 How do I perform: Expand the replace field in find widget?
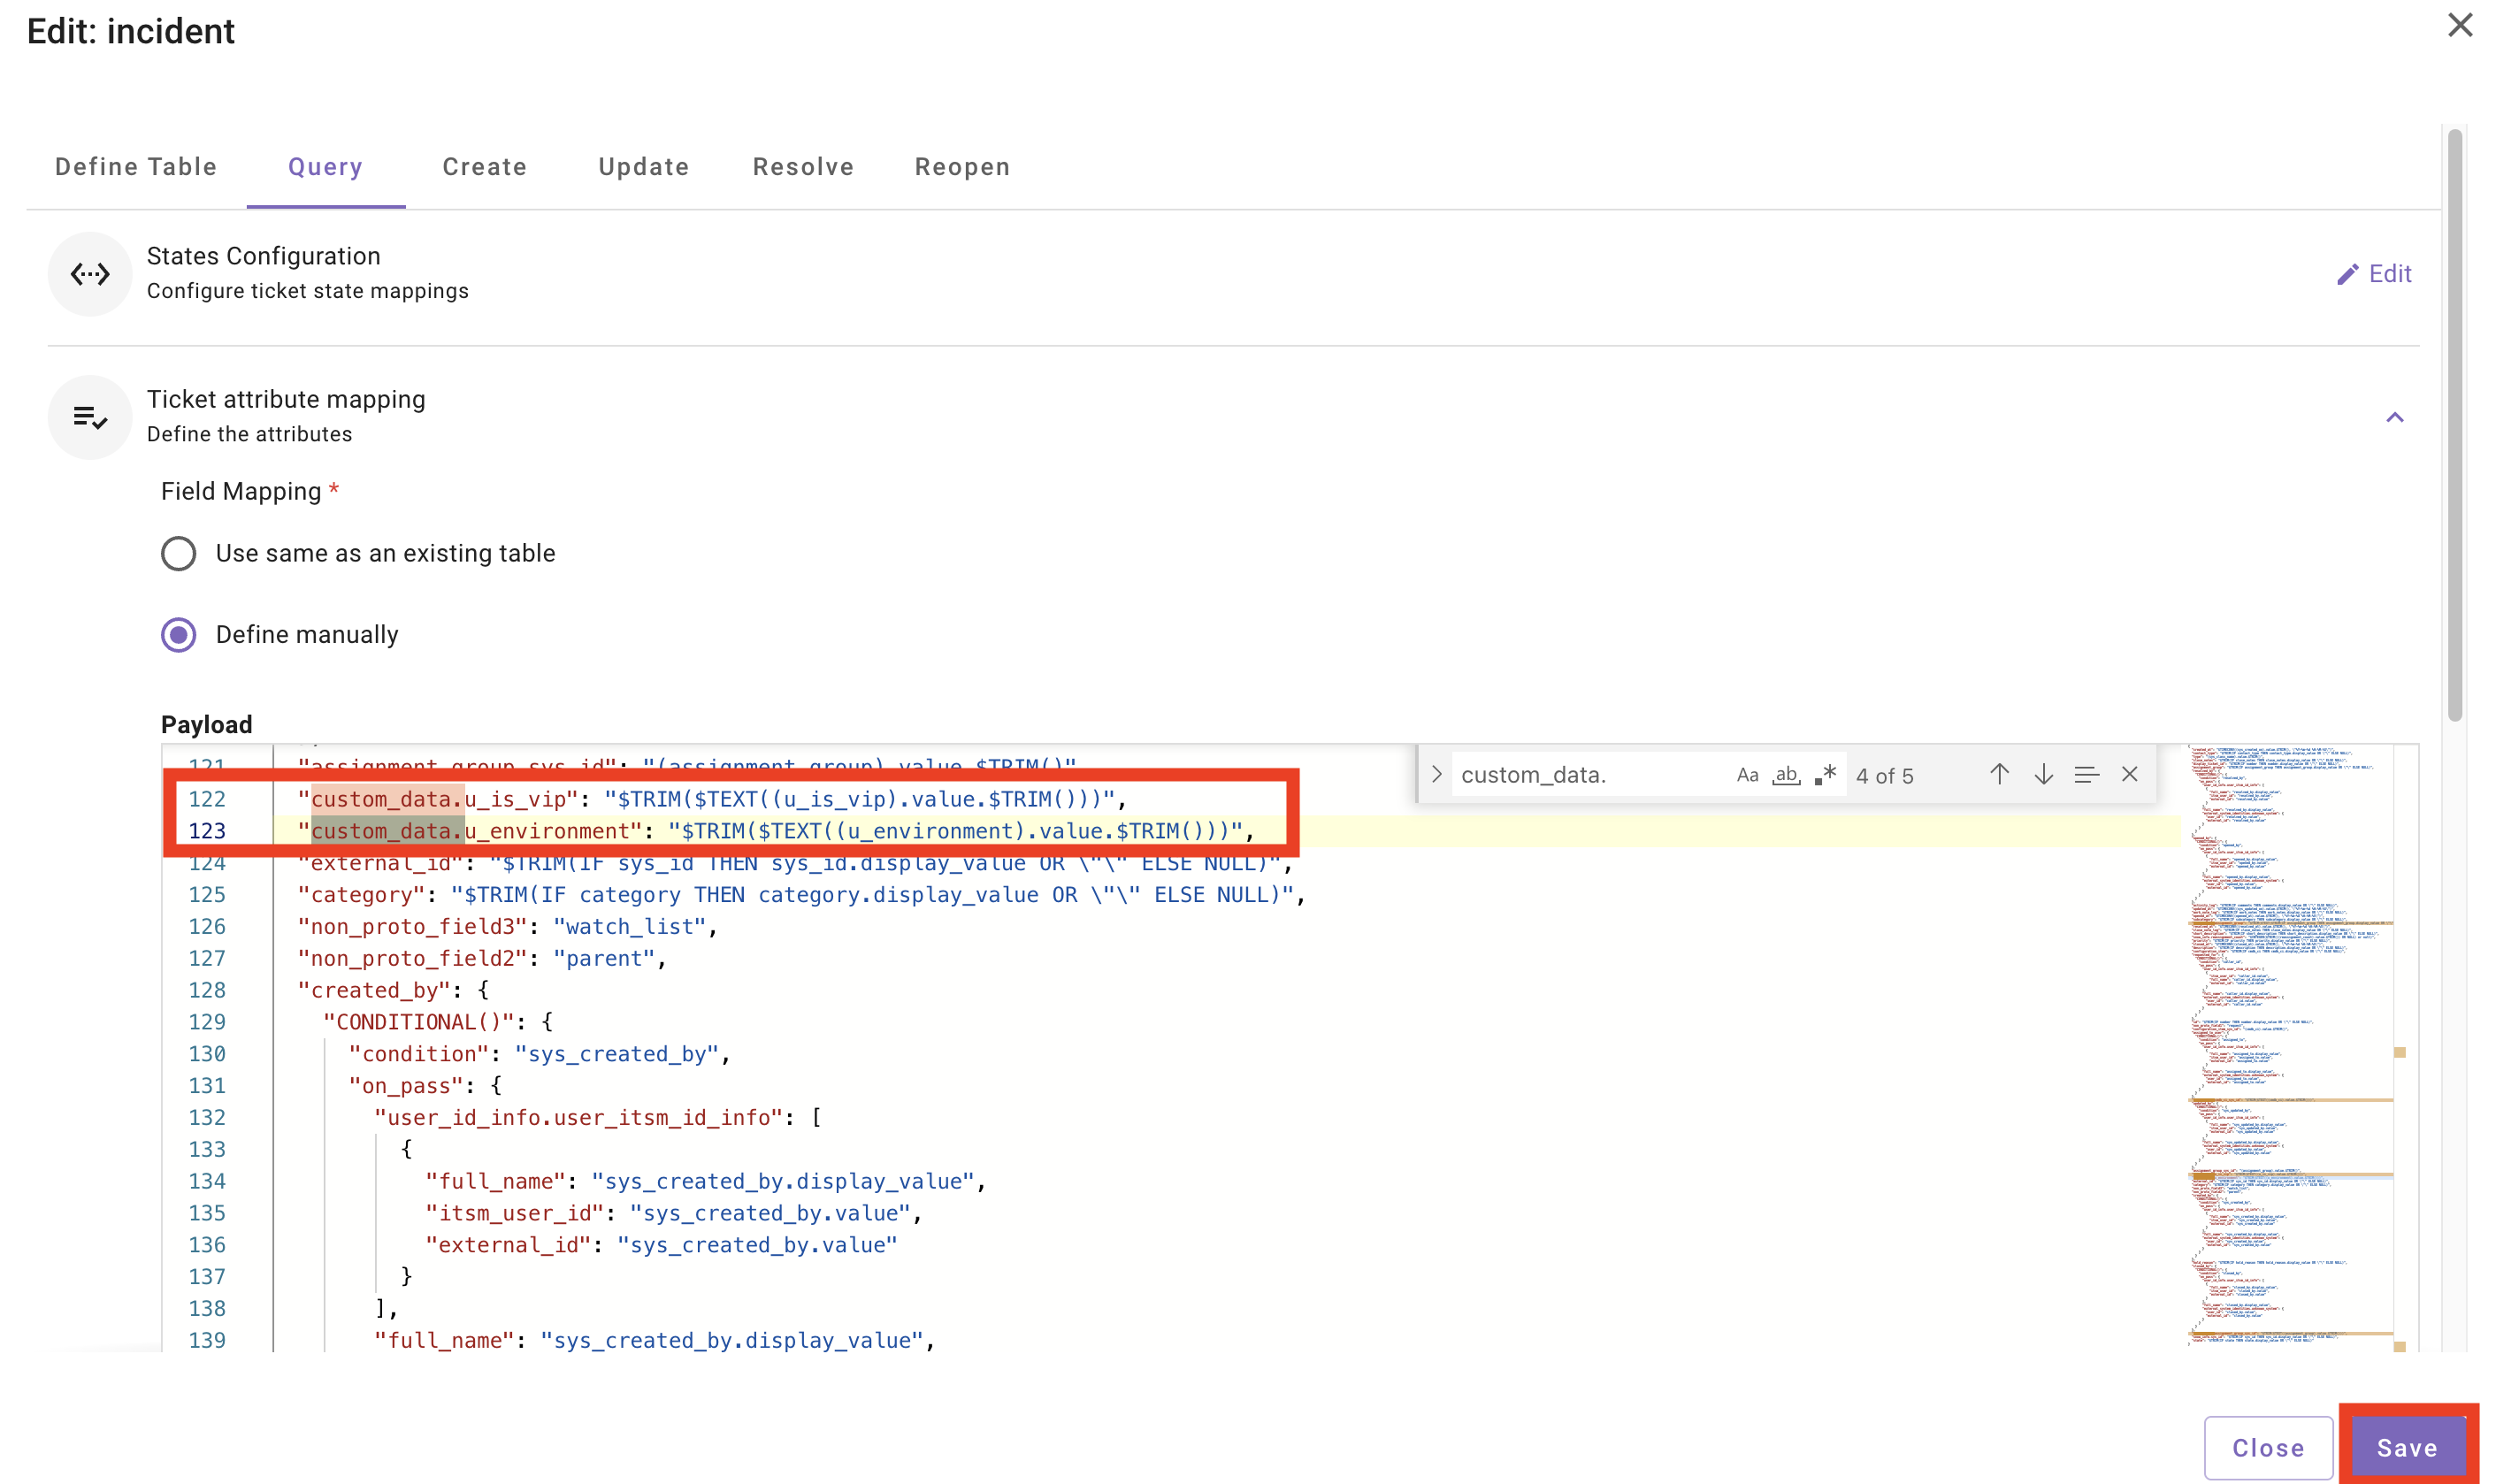click(1436, 774)
